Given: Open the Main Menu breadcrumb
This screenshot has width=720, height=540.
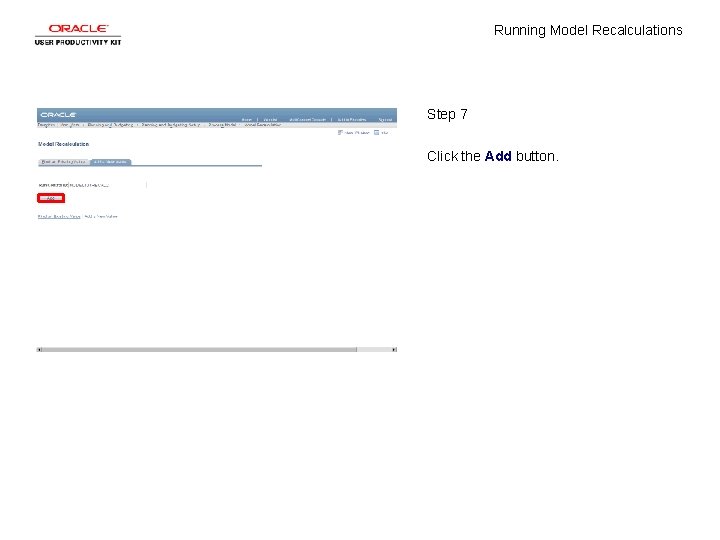Looking at the screenshot, I should (70, 125).
